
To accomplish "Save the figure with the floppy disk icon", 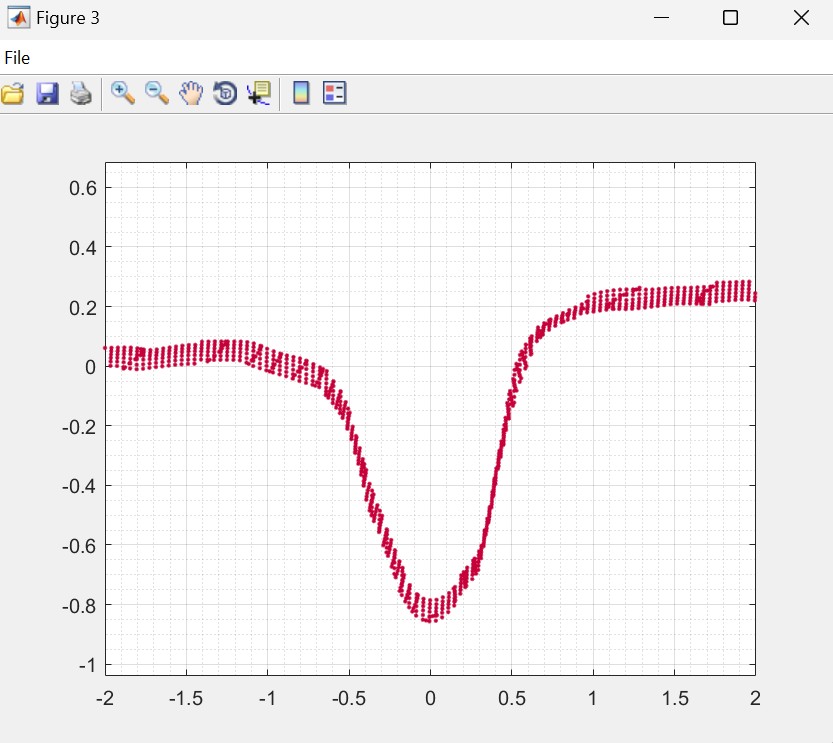I will (x=47, y=94).
